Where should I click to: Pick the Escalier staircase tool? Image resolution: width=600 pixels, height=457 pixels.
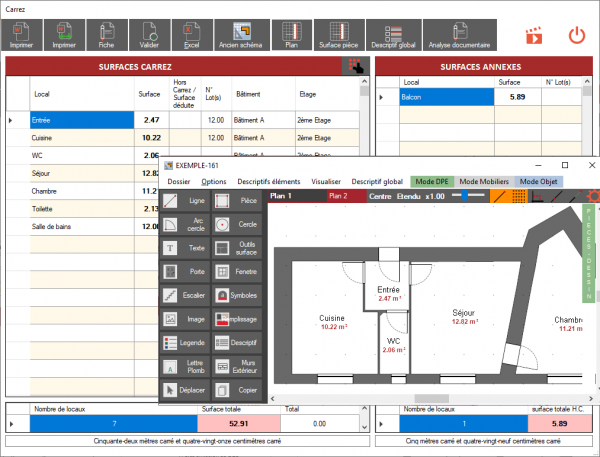click(x=186, y=295)
